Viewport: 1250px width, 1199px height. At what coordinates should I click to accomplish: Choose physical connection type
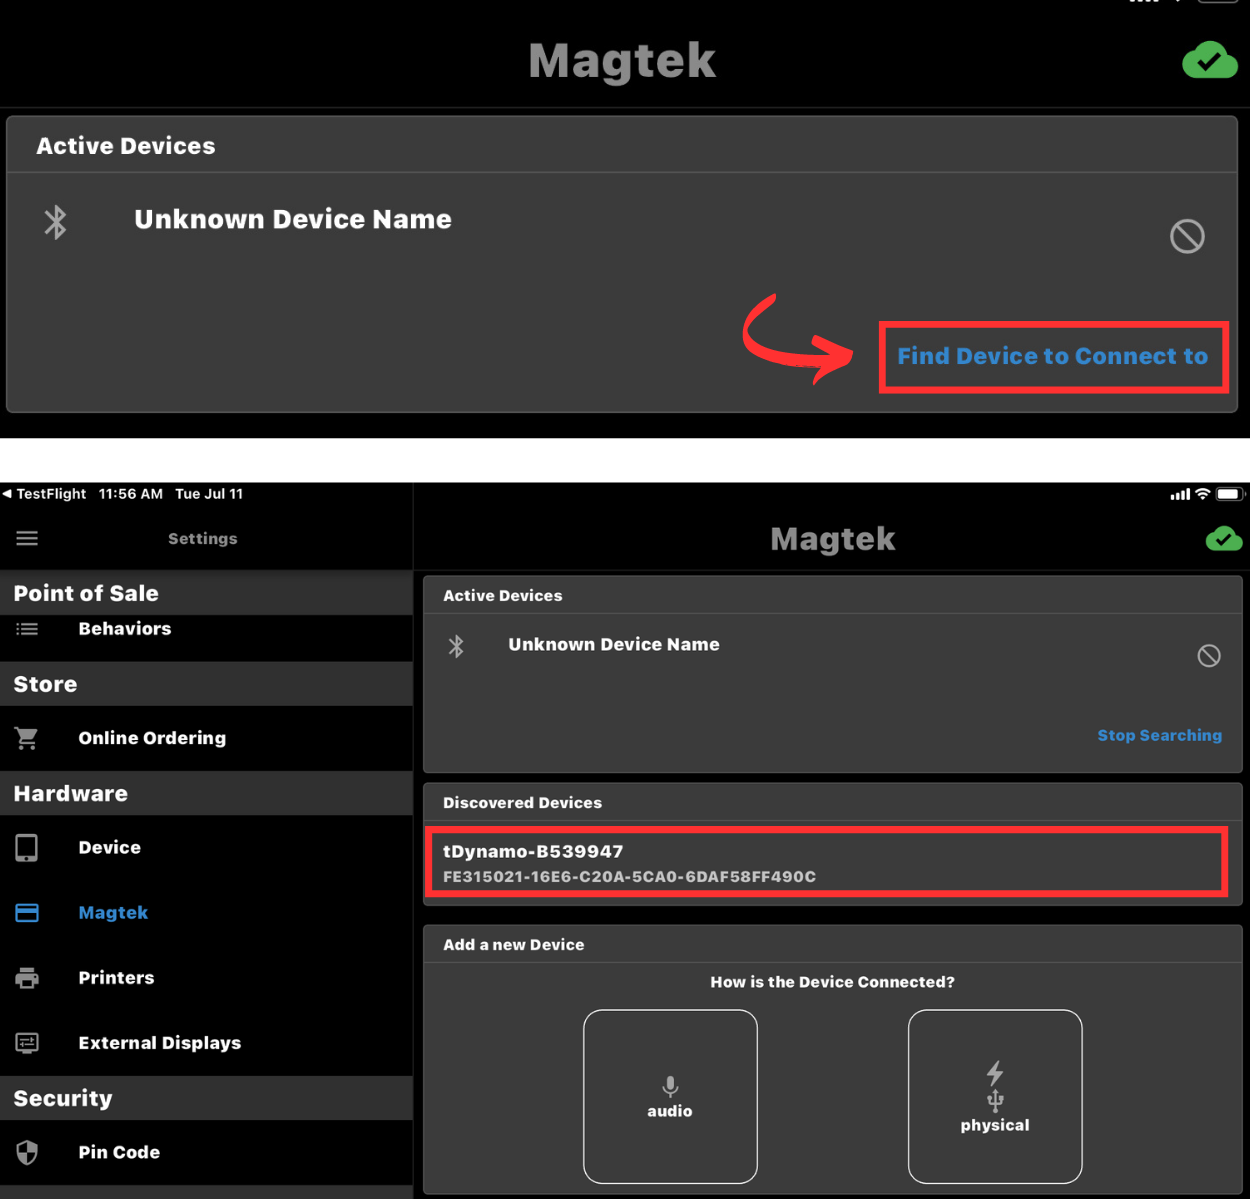995,1097
